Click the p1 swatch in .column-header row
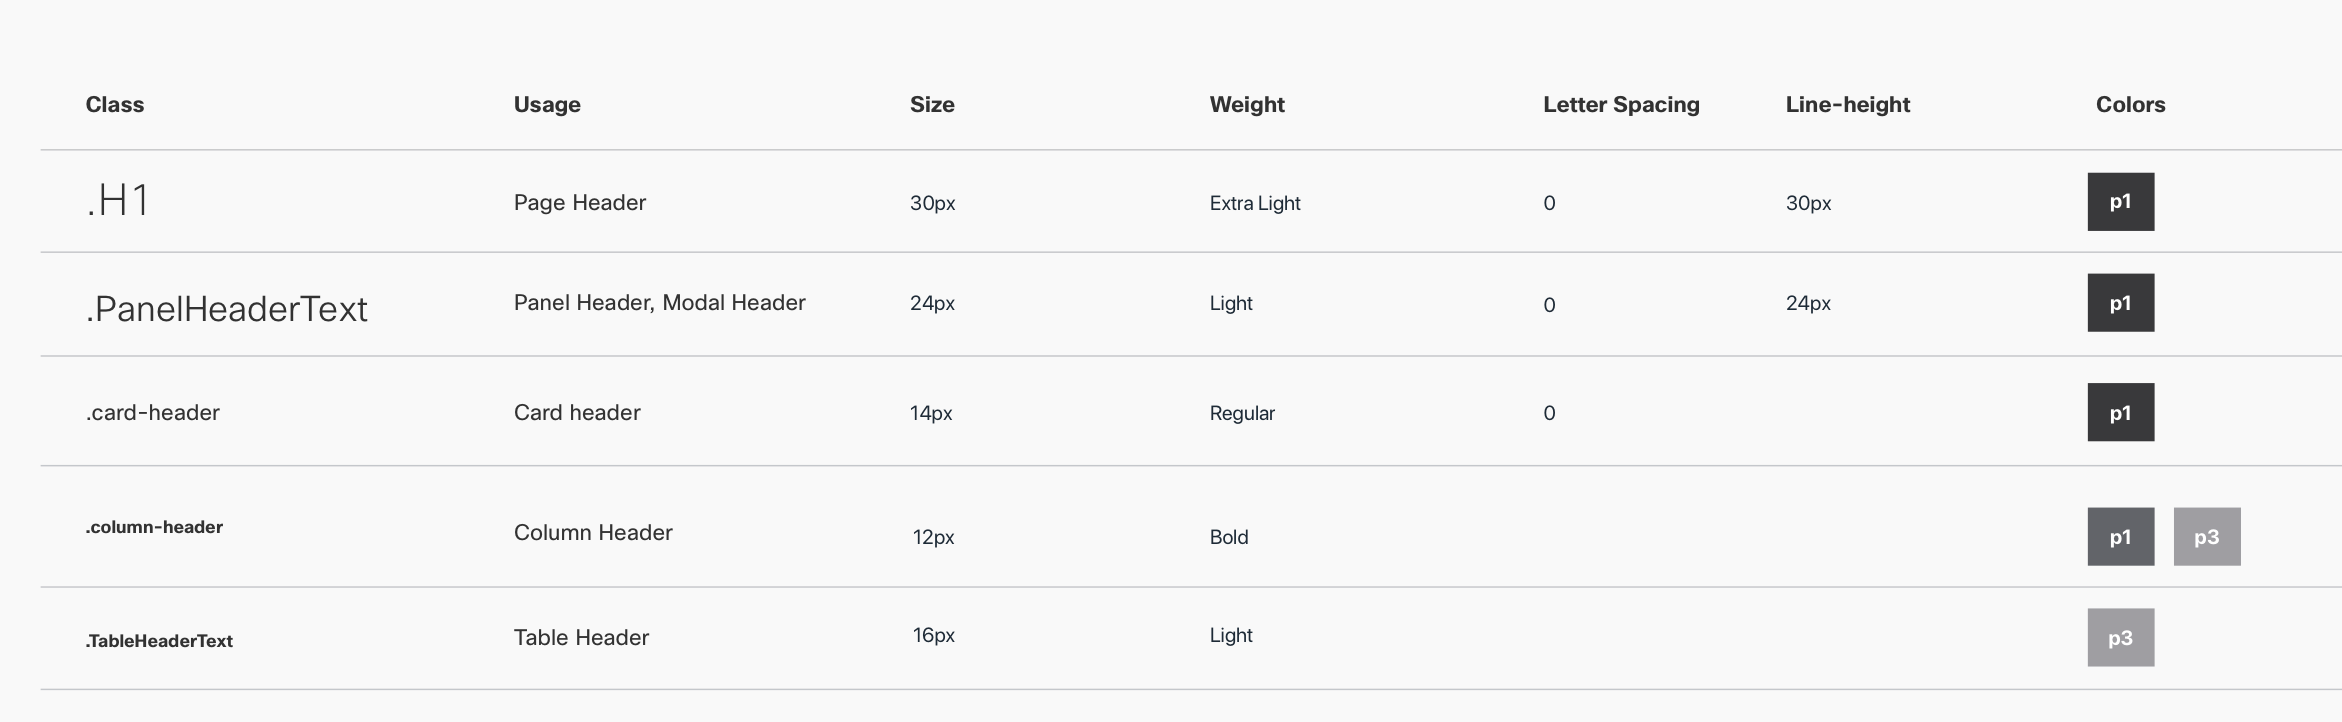Screen dimensions: 2342x722 point(2120,537)
